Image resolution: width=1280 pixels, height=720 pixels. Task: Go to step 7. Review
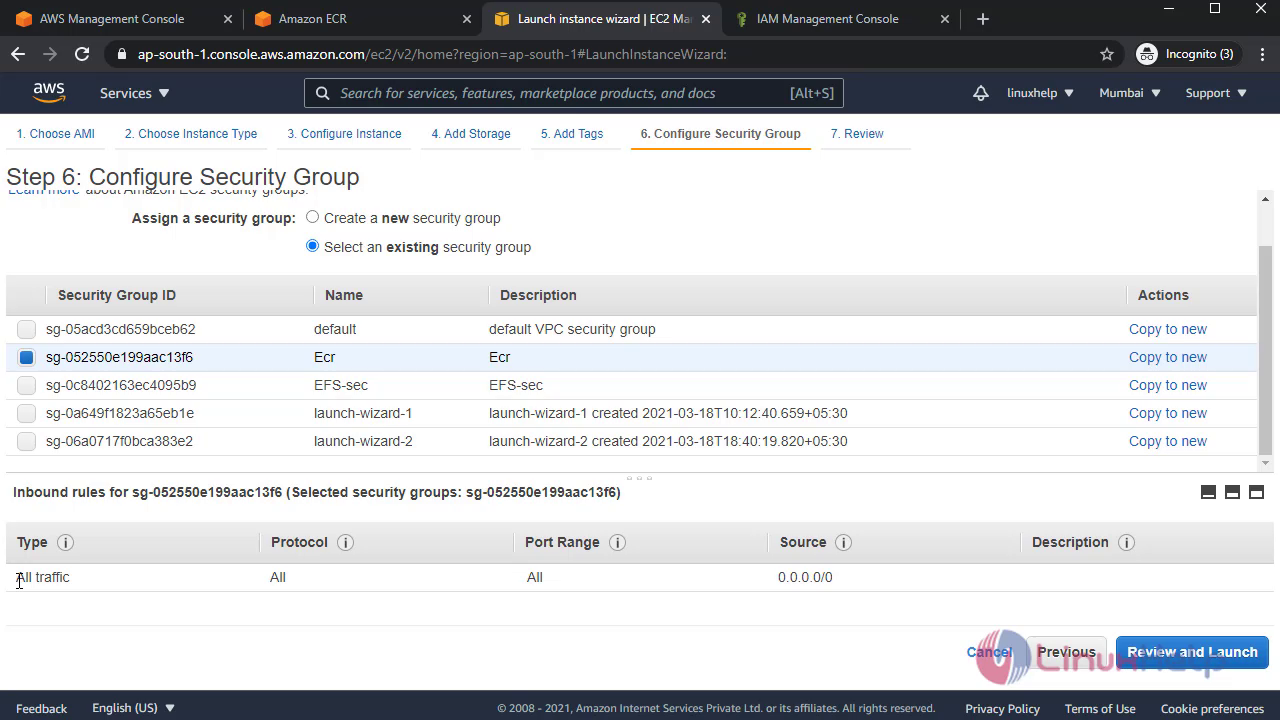(857, 134)
